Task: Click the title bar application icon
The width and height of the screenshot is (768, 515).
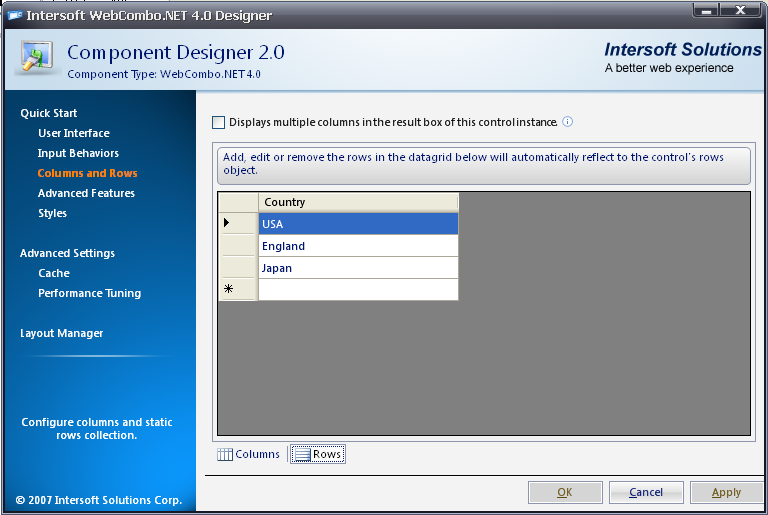Action: coord(14,15)
